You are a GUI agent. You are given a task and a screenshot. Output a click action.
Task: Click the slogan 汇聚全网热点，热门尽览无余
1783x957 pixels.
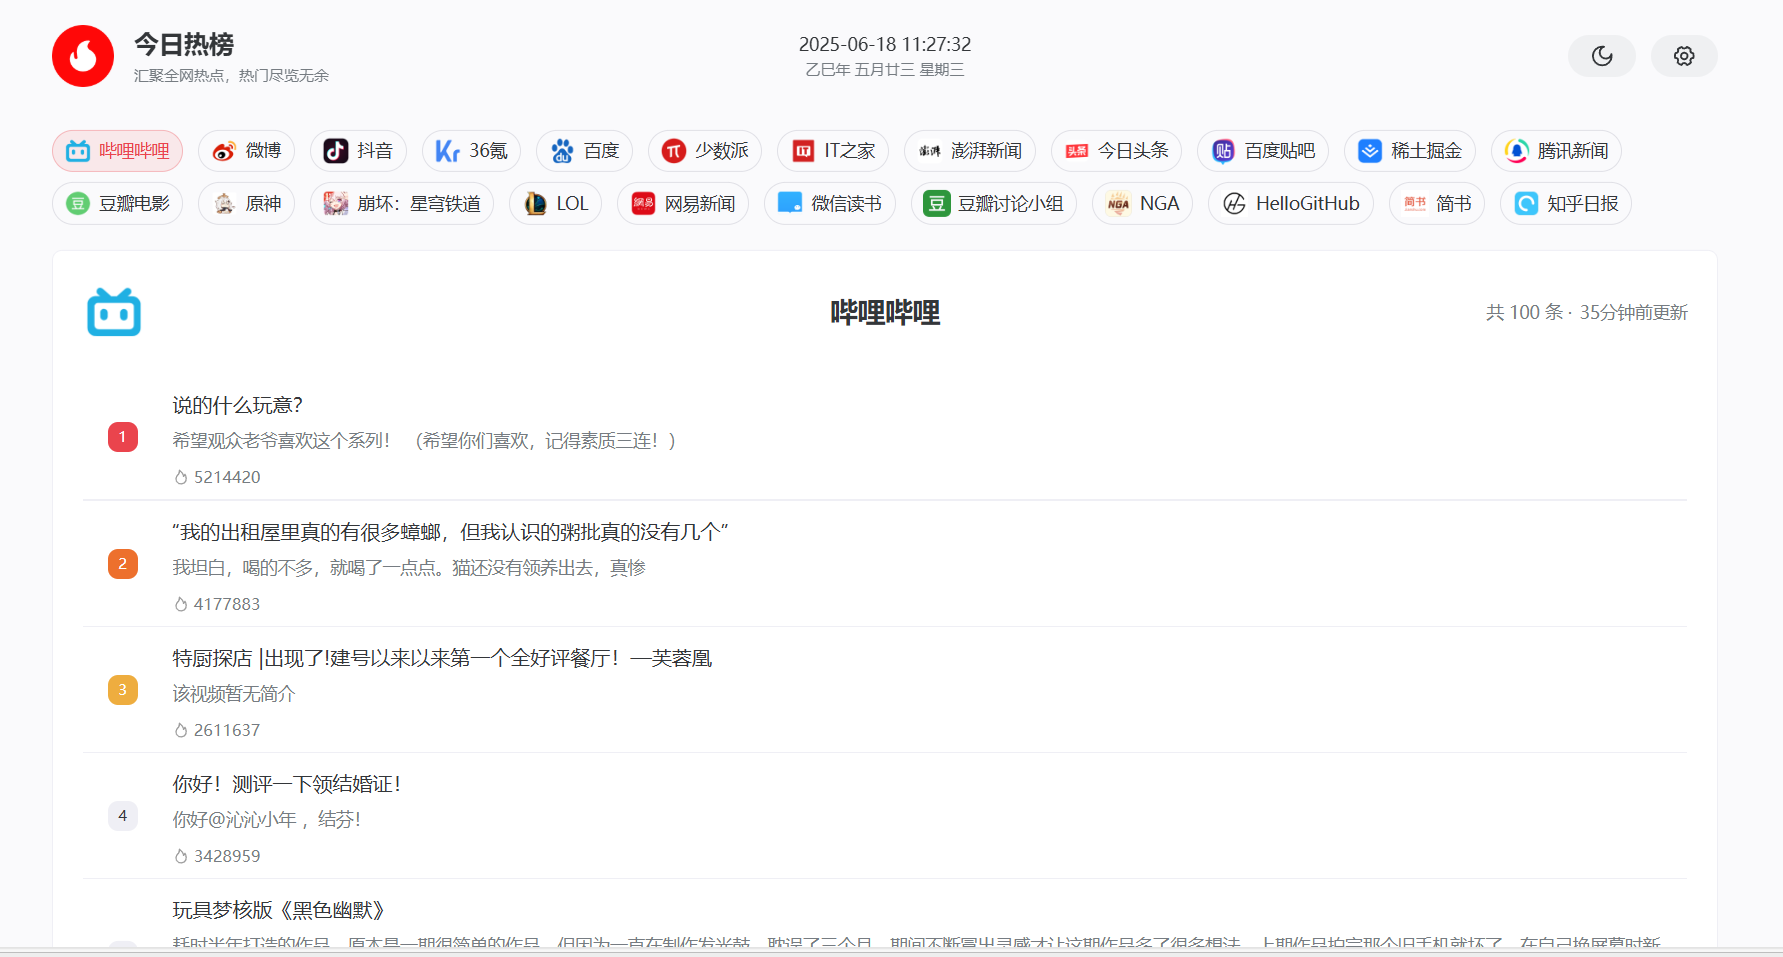point(231,76)
